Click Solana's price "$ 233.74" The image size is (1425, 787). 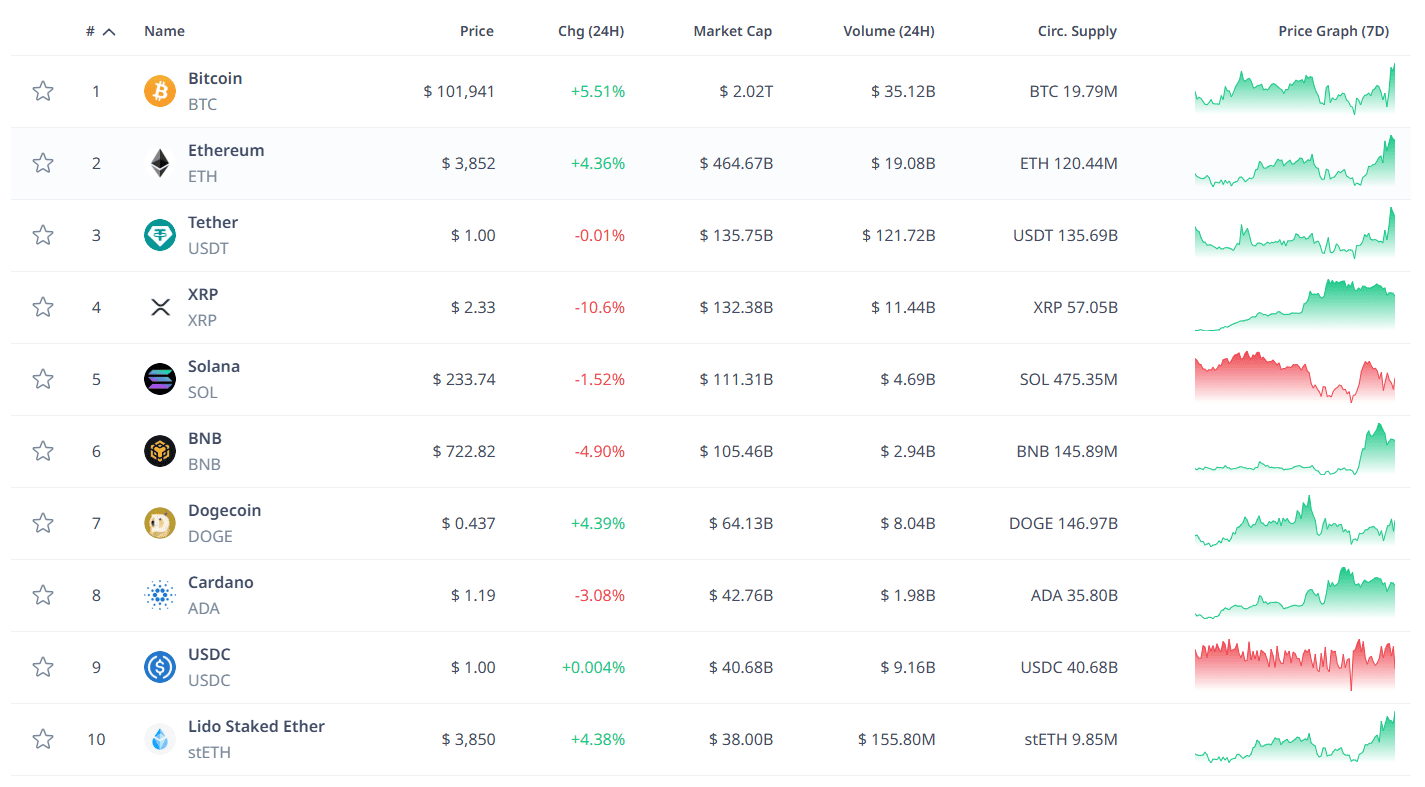[464, 379]
